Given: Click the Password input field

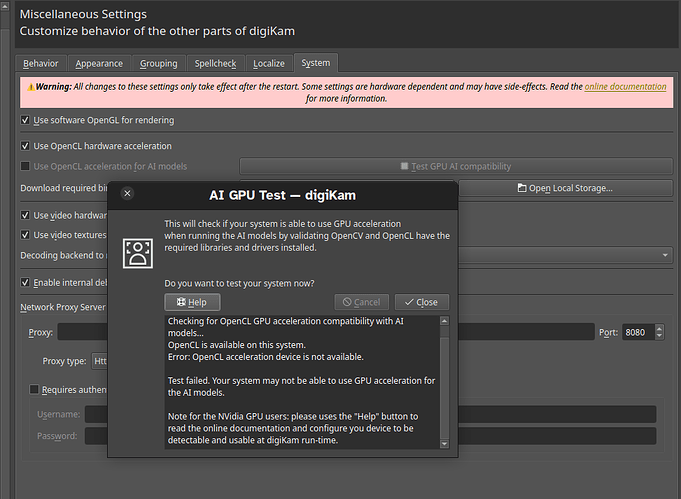Looking at the screenshot, I should (370, 436).
